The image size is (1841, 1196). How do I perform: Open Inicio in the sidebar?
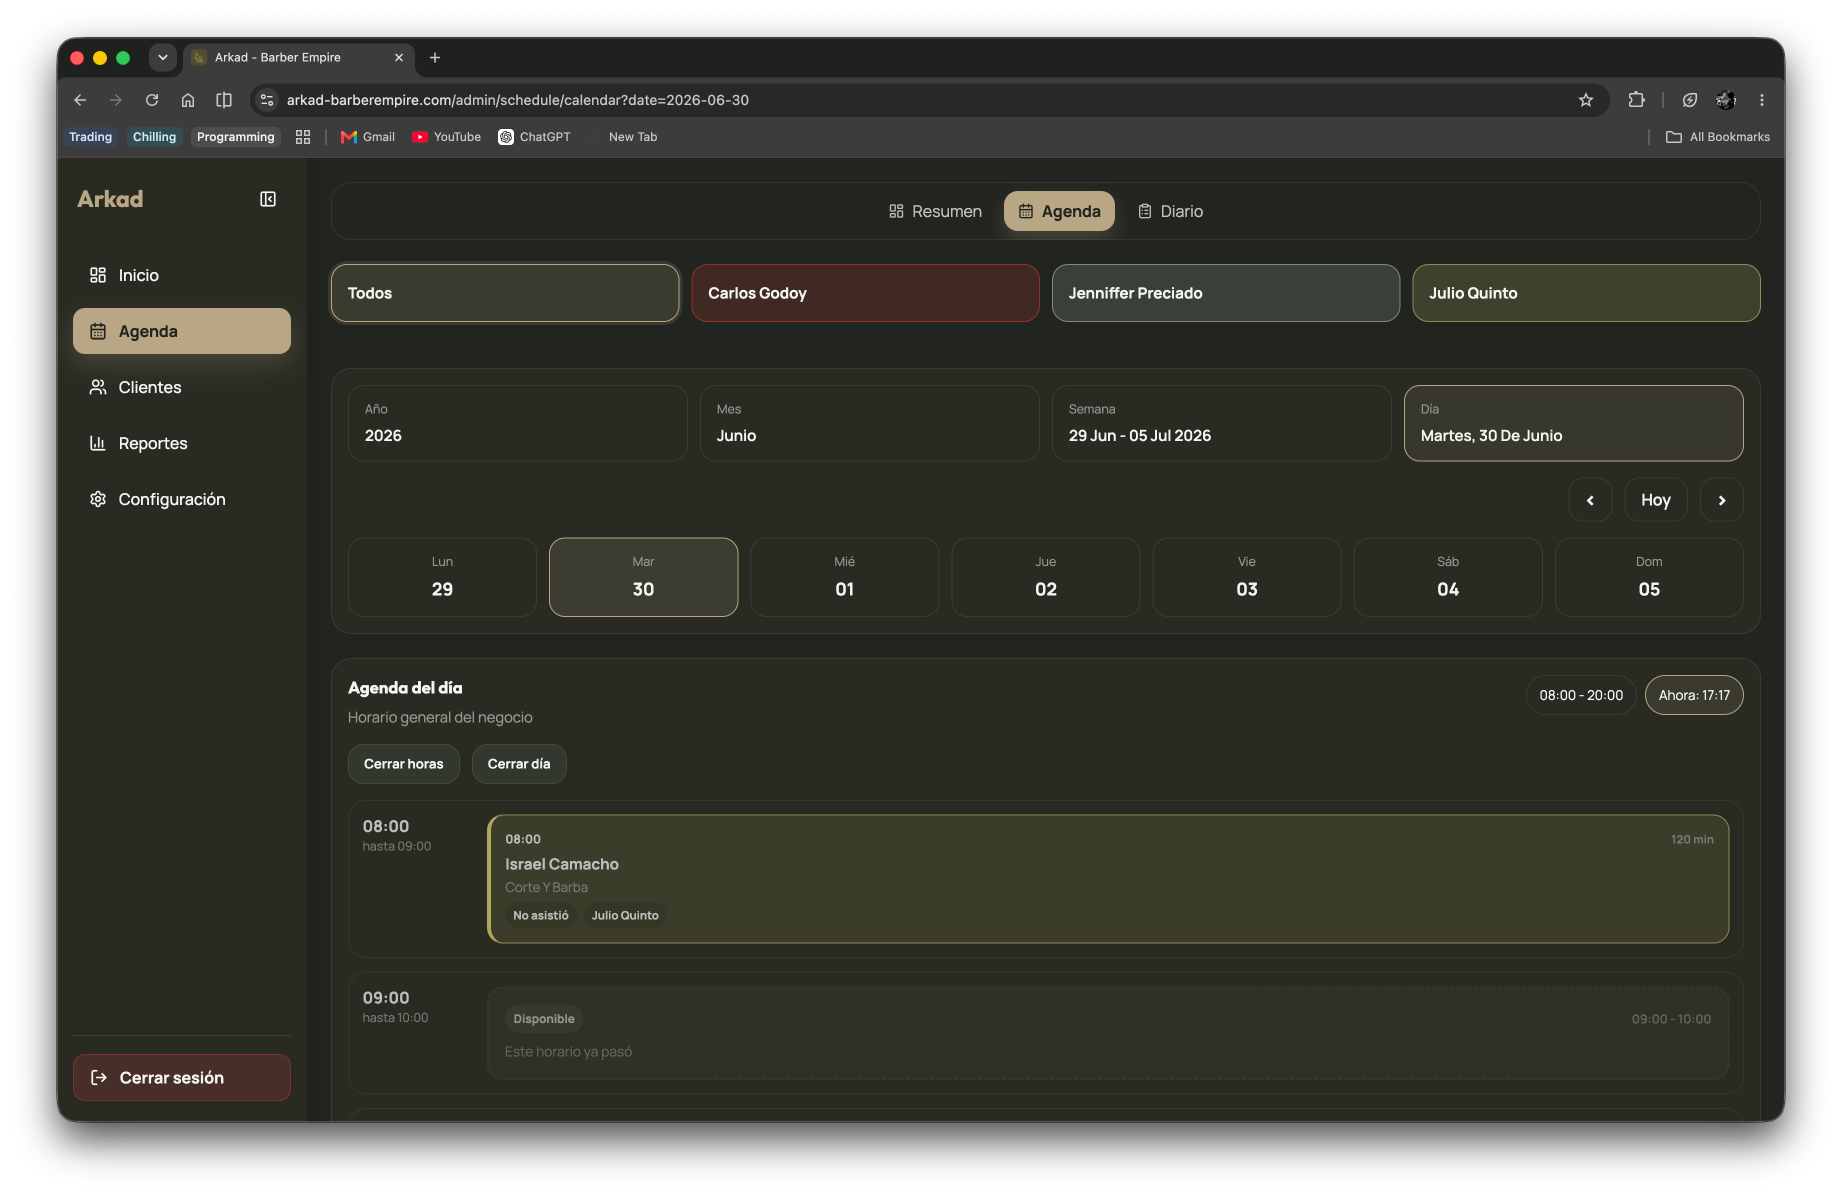[x=182, y=275]
